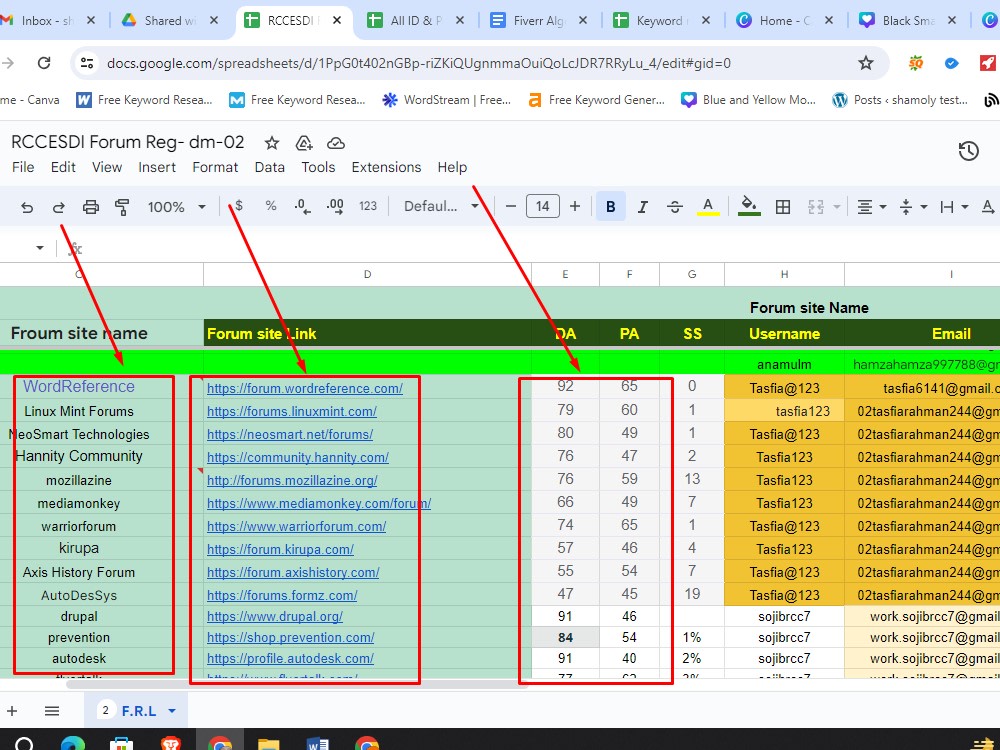Image resolution: width=1000 pixels, height=750 pixels.
Task: Open WordStream bookmark
Action: (446, 99)
